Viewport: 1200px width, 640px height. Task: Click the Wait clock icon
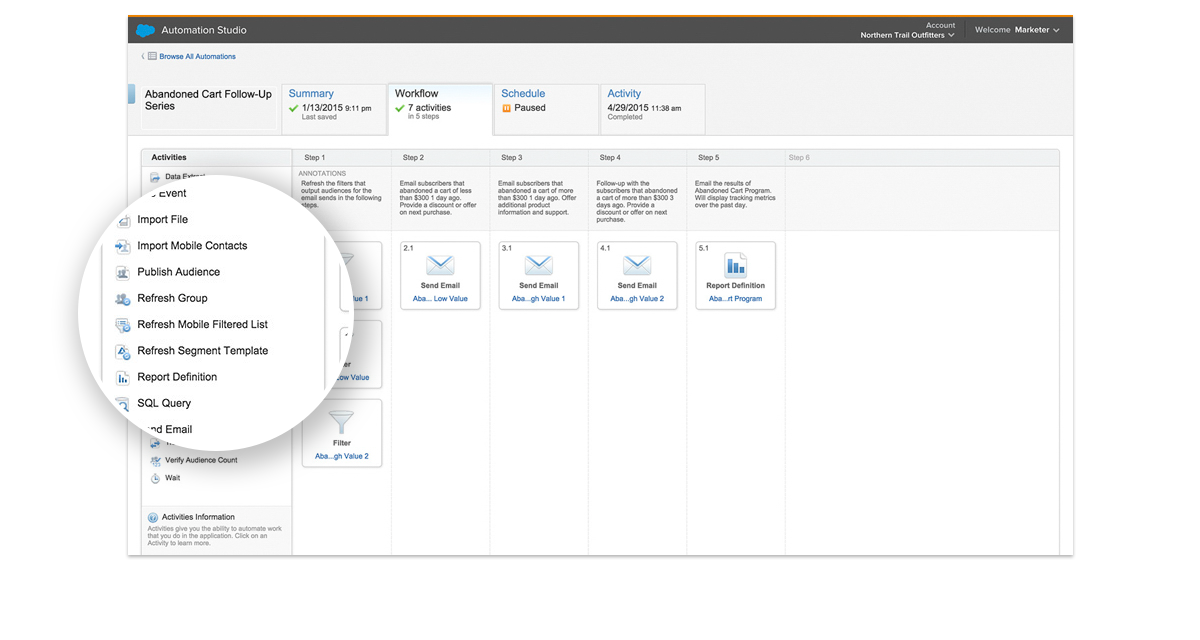[x=155, y=478]
